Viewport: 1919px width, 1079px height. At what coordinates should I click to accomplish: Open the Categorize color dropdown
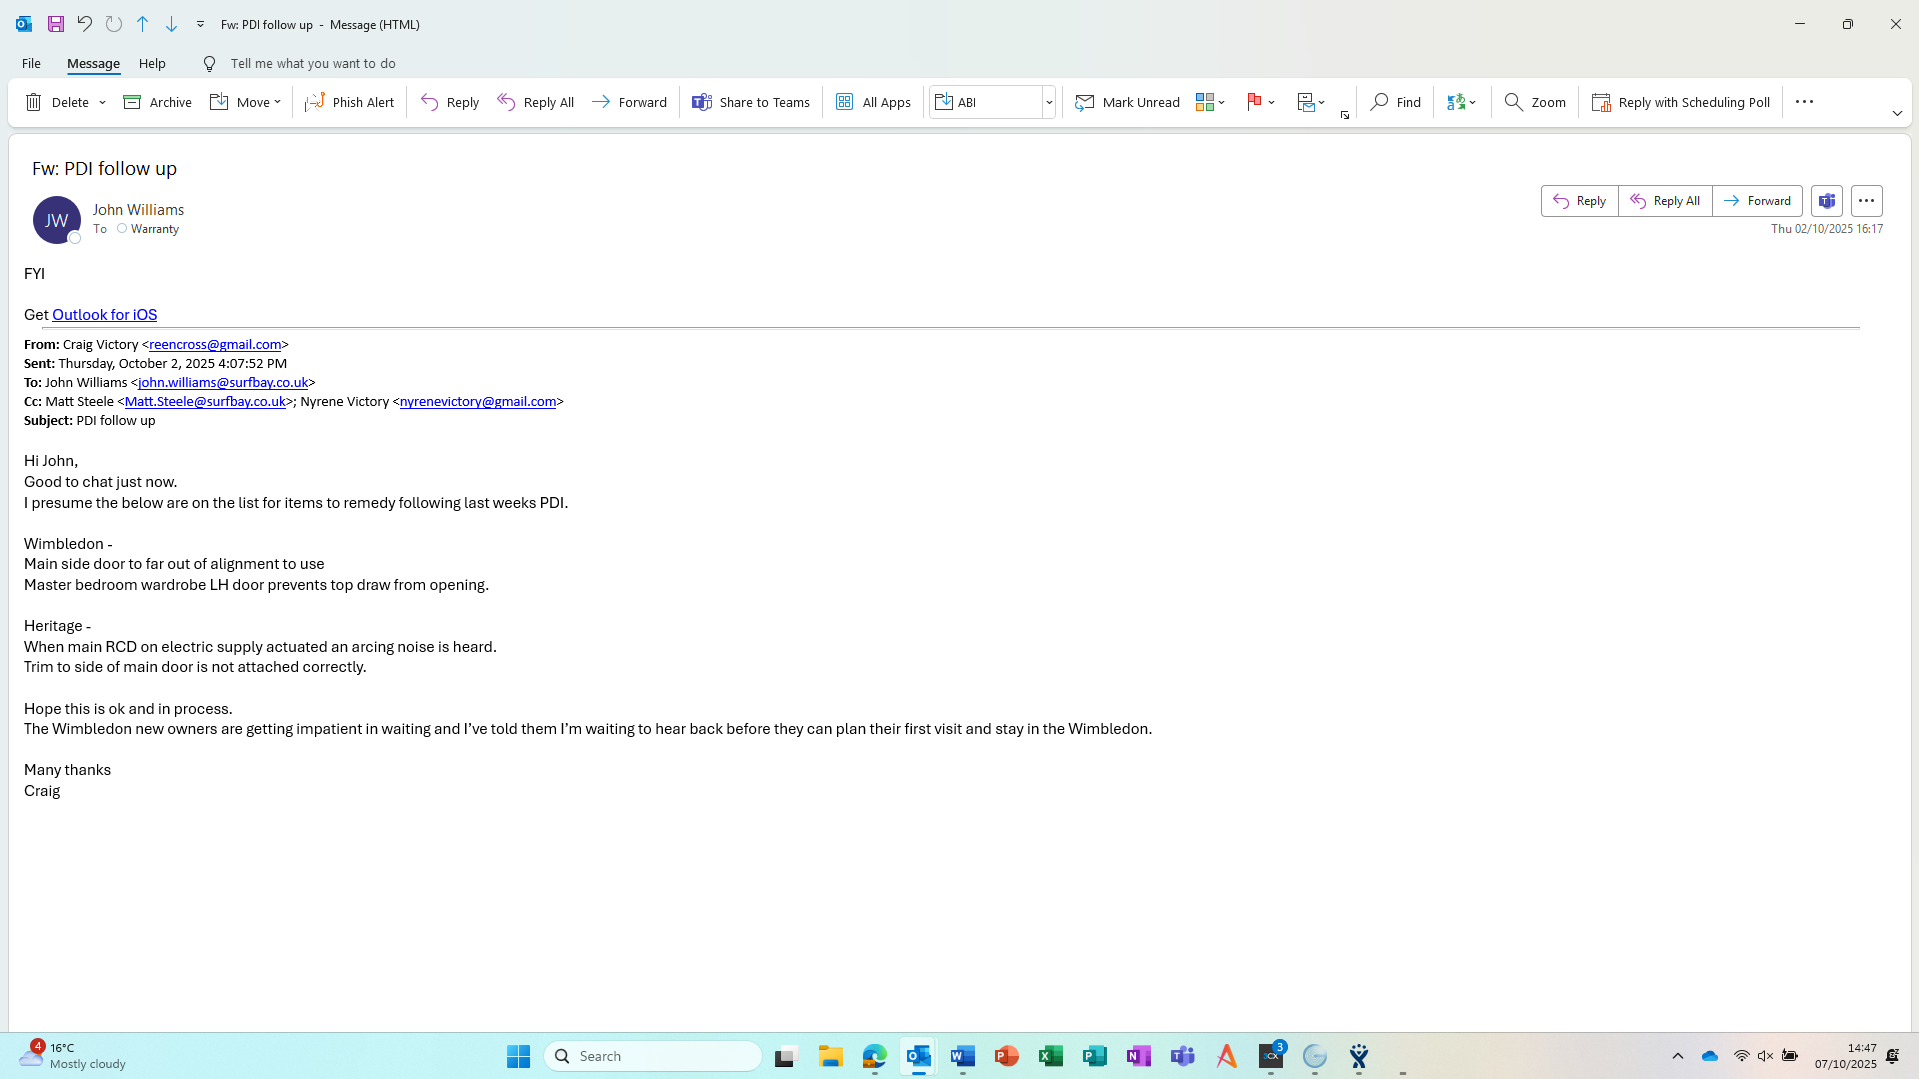coord(1210,102)
